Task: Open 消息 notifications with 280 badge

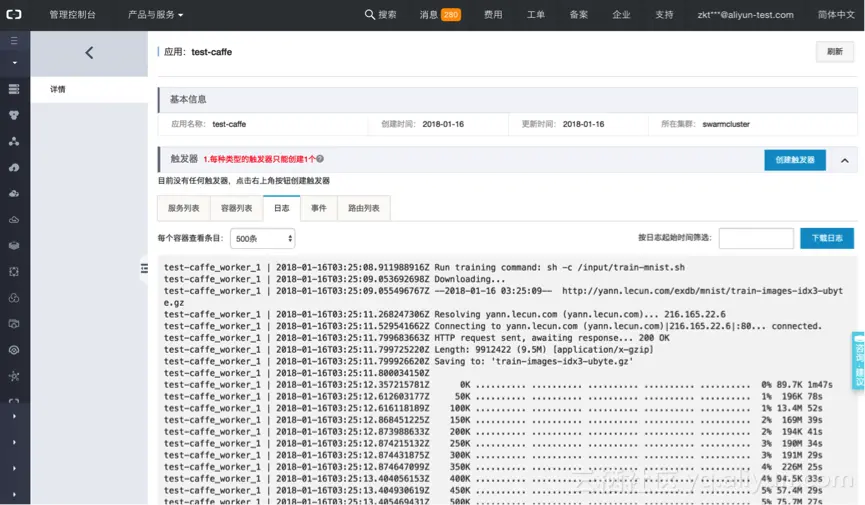Action: pyautogui.click(x=440, y=15)
